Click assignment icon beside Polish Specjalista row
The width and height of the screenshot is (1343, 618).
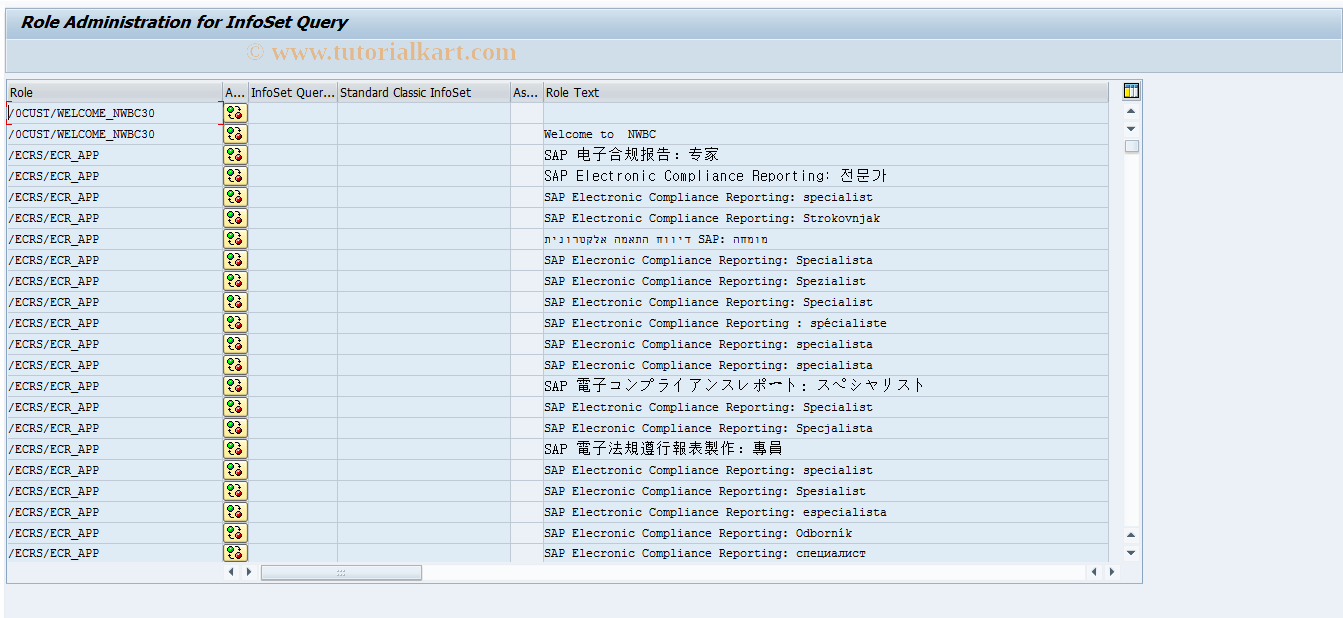pos(235,427)
